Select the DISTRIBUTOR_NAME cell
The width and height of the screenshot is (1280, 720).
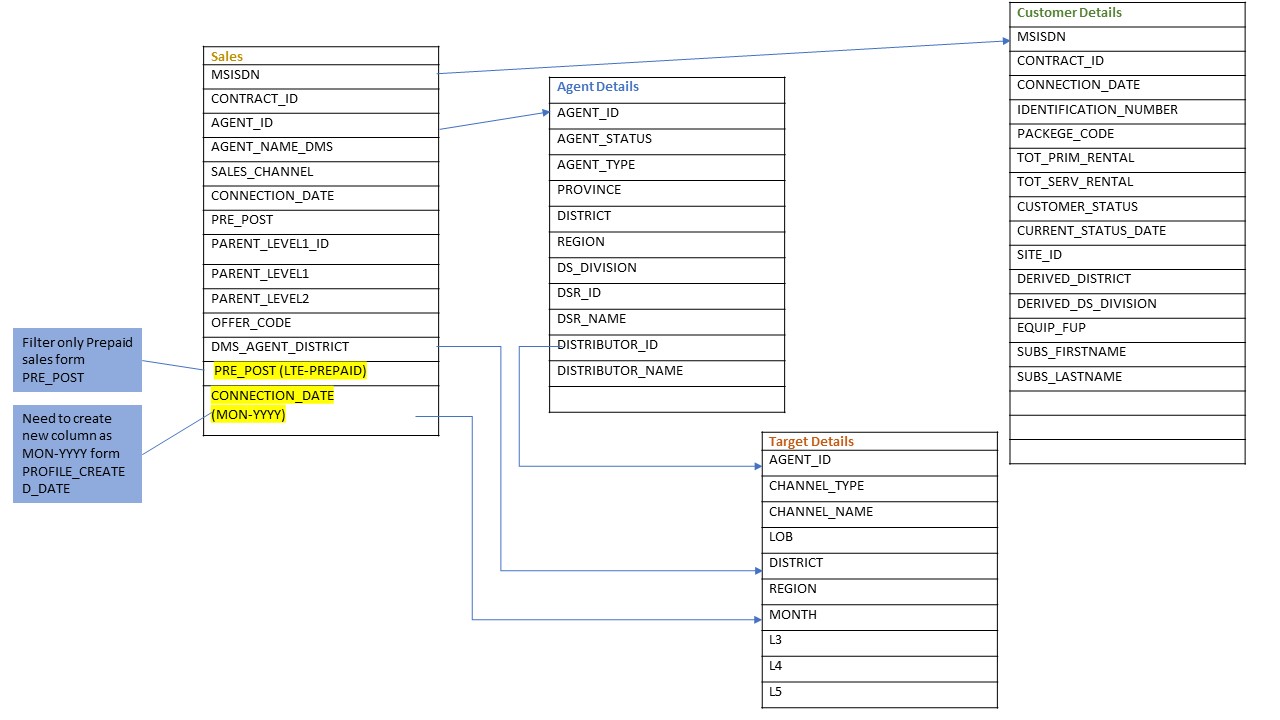[x=619, y=370]
